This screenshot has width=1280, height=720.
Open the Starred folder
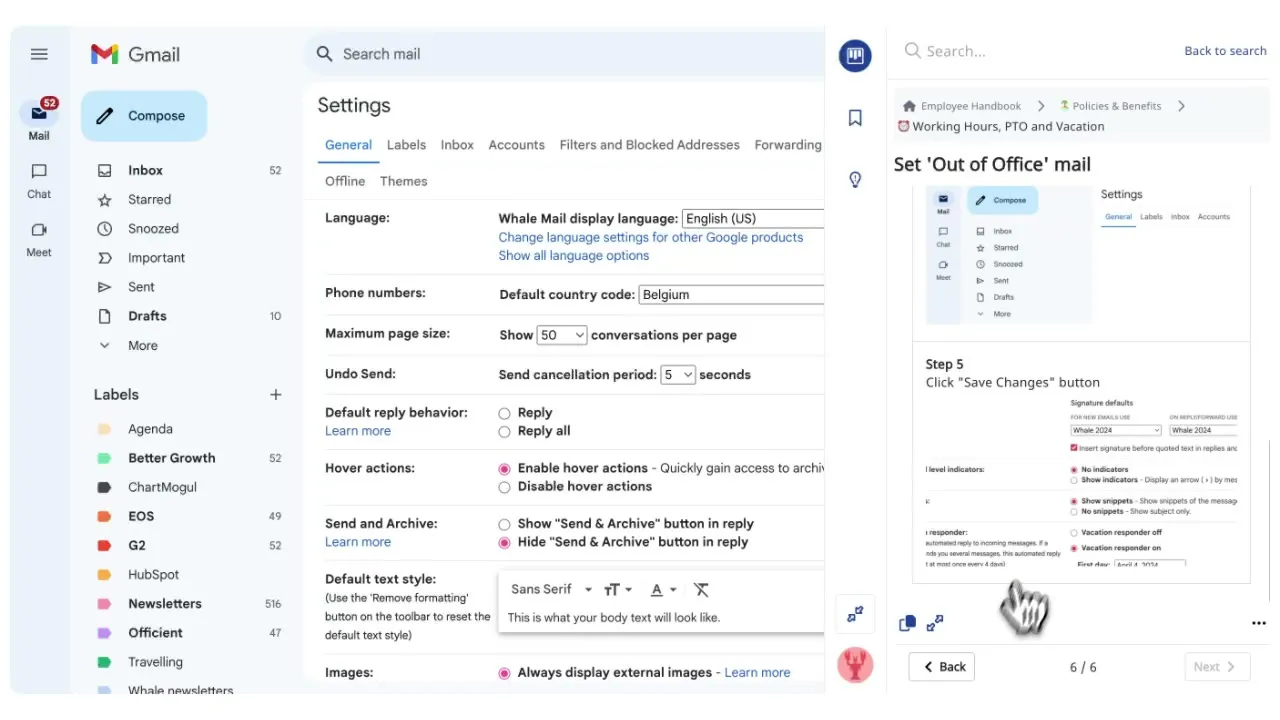pos(149,200)
